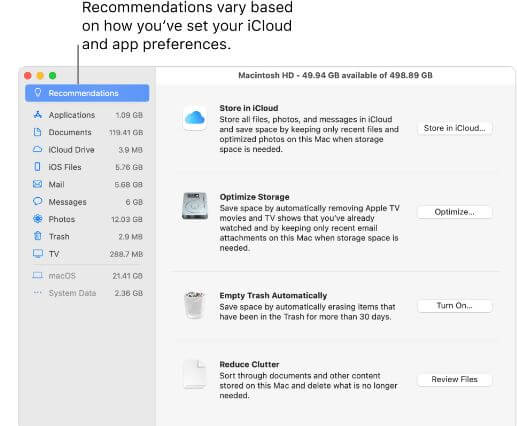The image size is (517, 426).
Task: Click the 288.7 MB TV size
Action: [126, 254]
